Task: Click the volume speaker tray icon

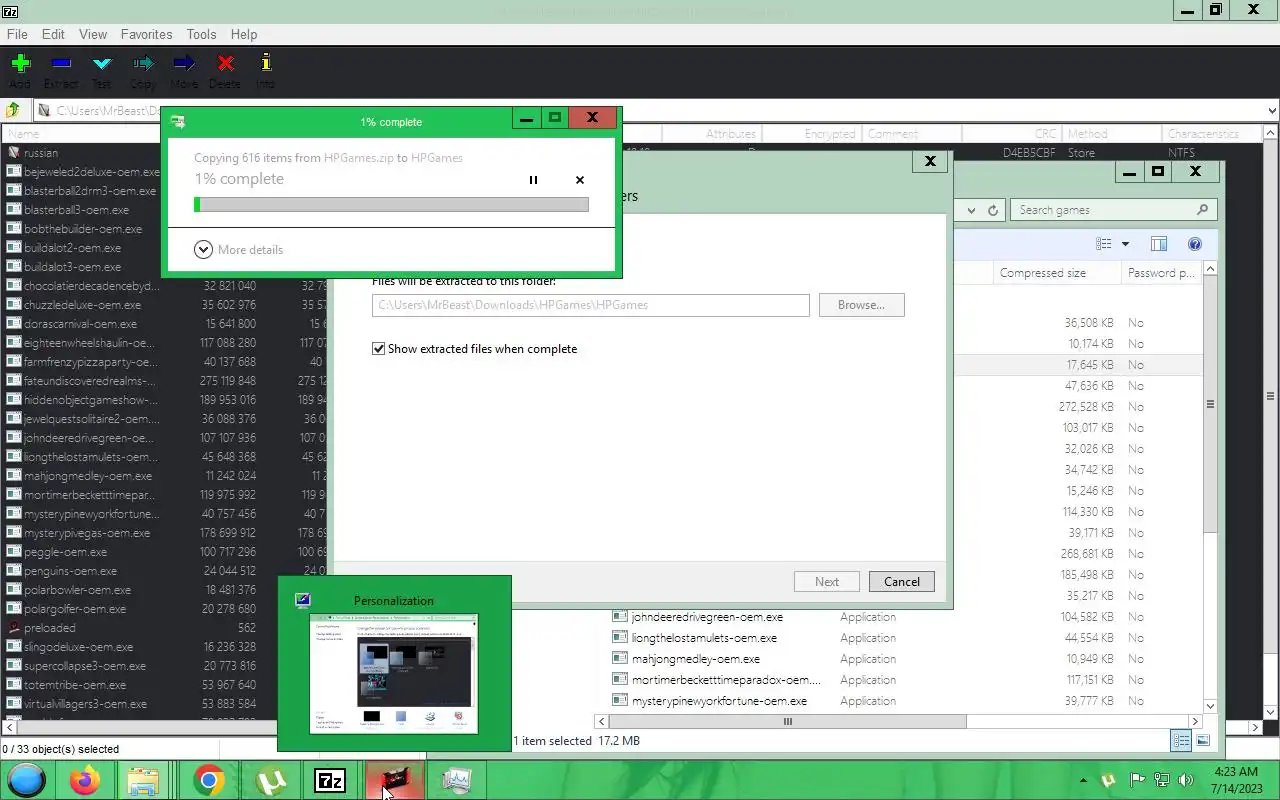Action: [x=1186, y=780]
